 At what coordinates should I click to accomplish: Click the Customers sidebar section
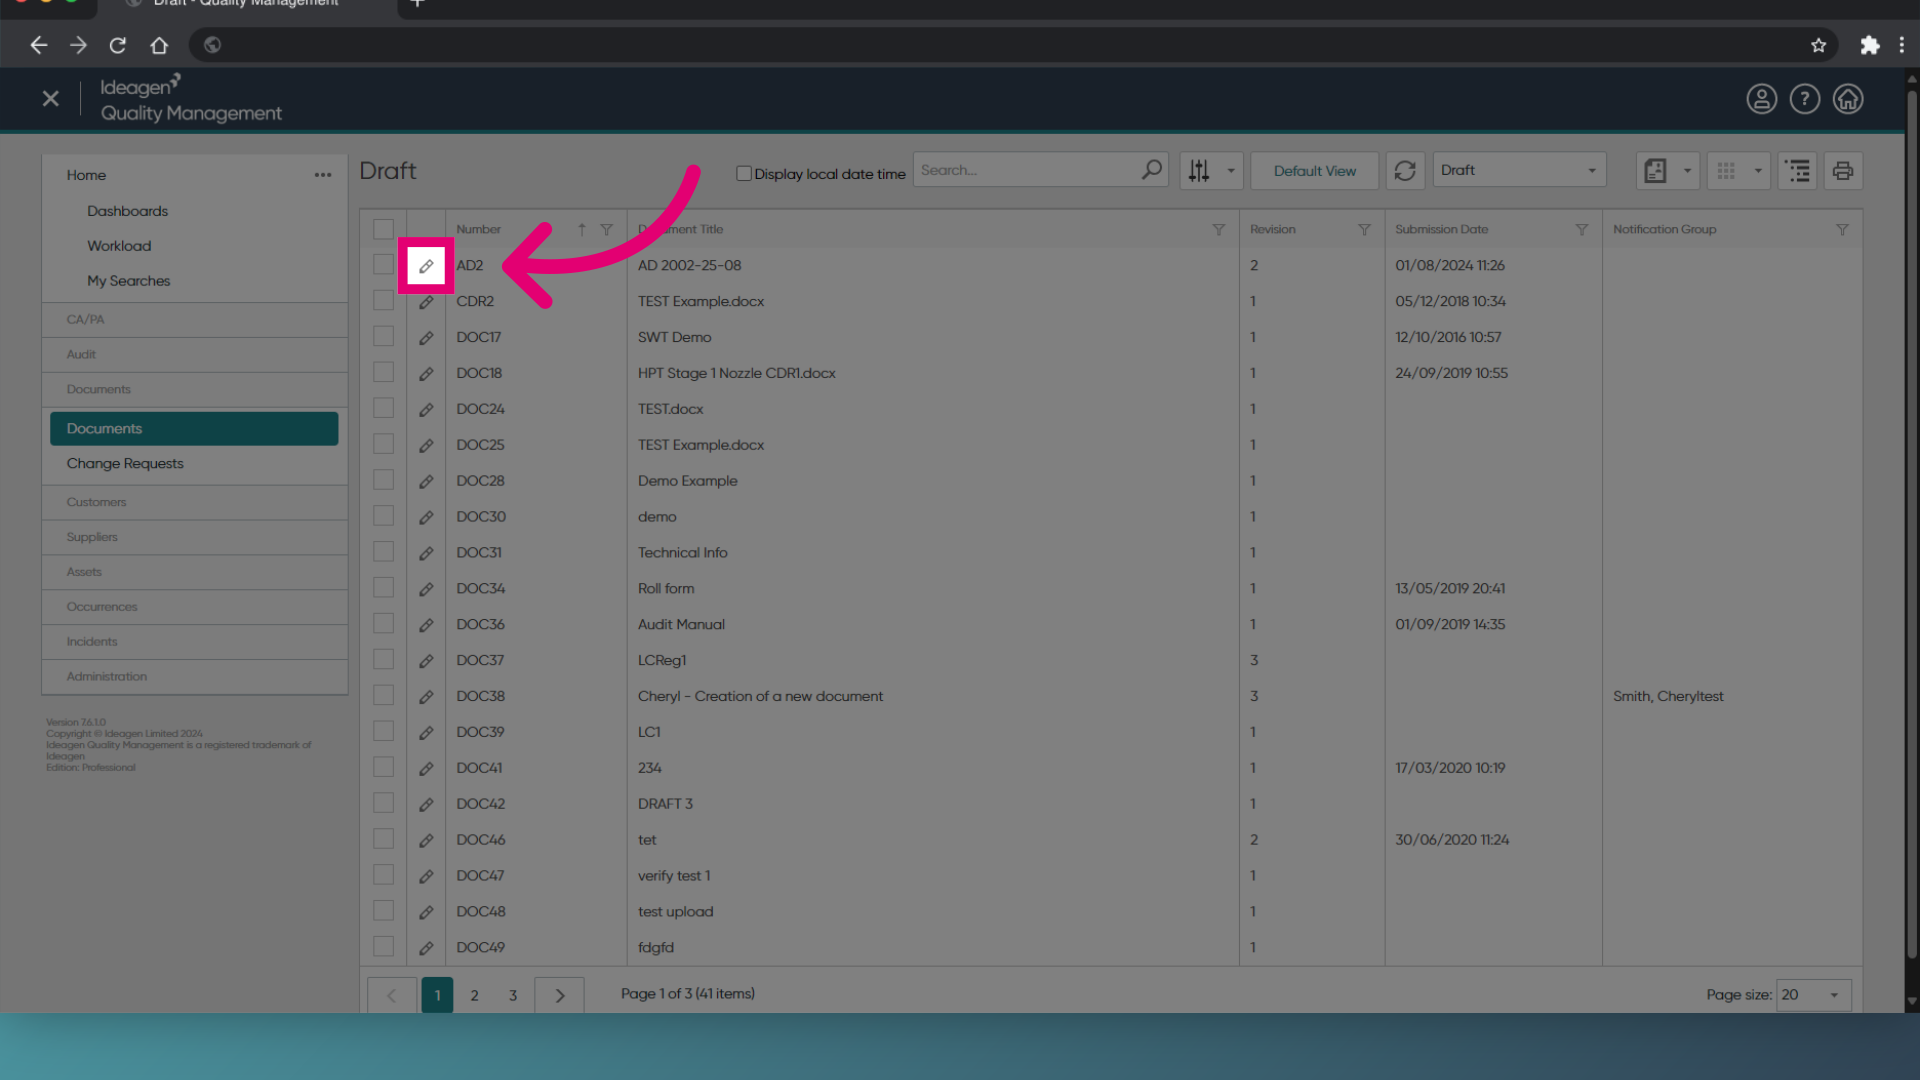[x=195, y=503]
